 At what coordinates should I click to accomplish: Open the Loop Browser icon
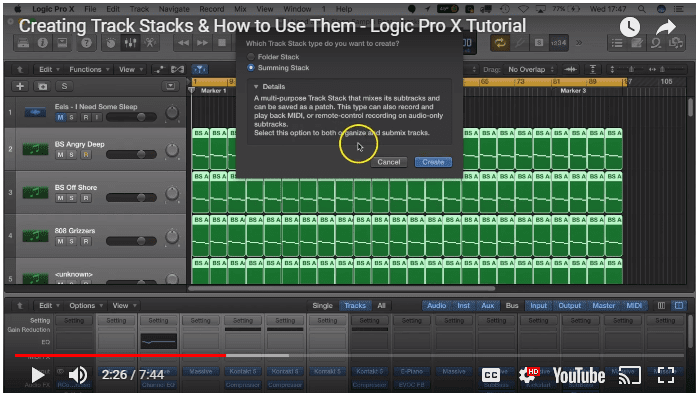[656, 43]
